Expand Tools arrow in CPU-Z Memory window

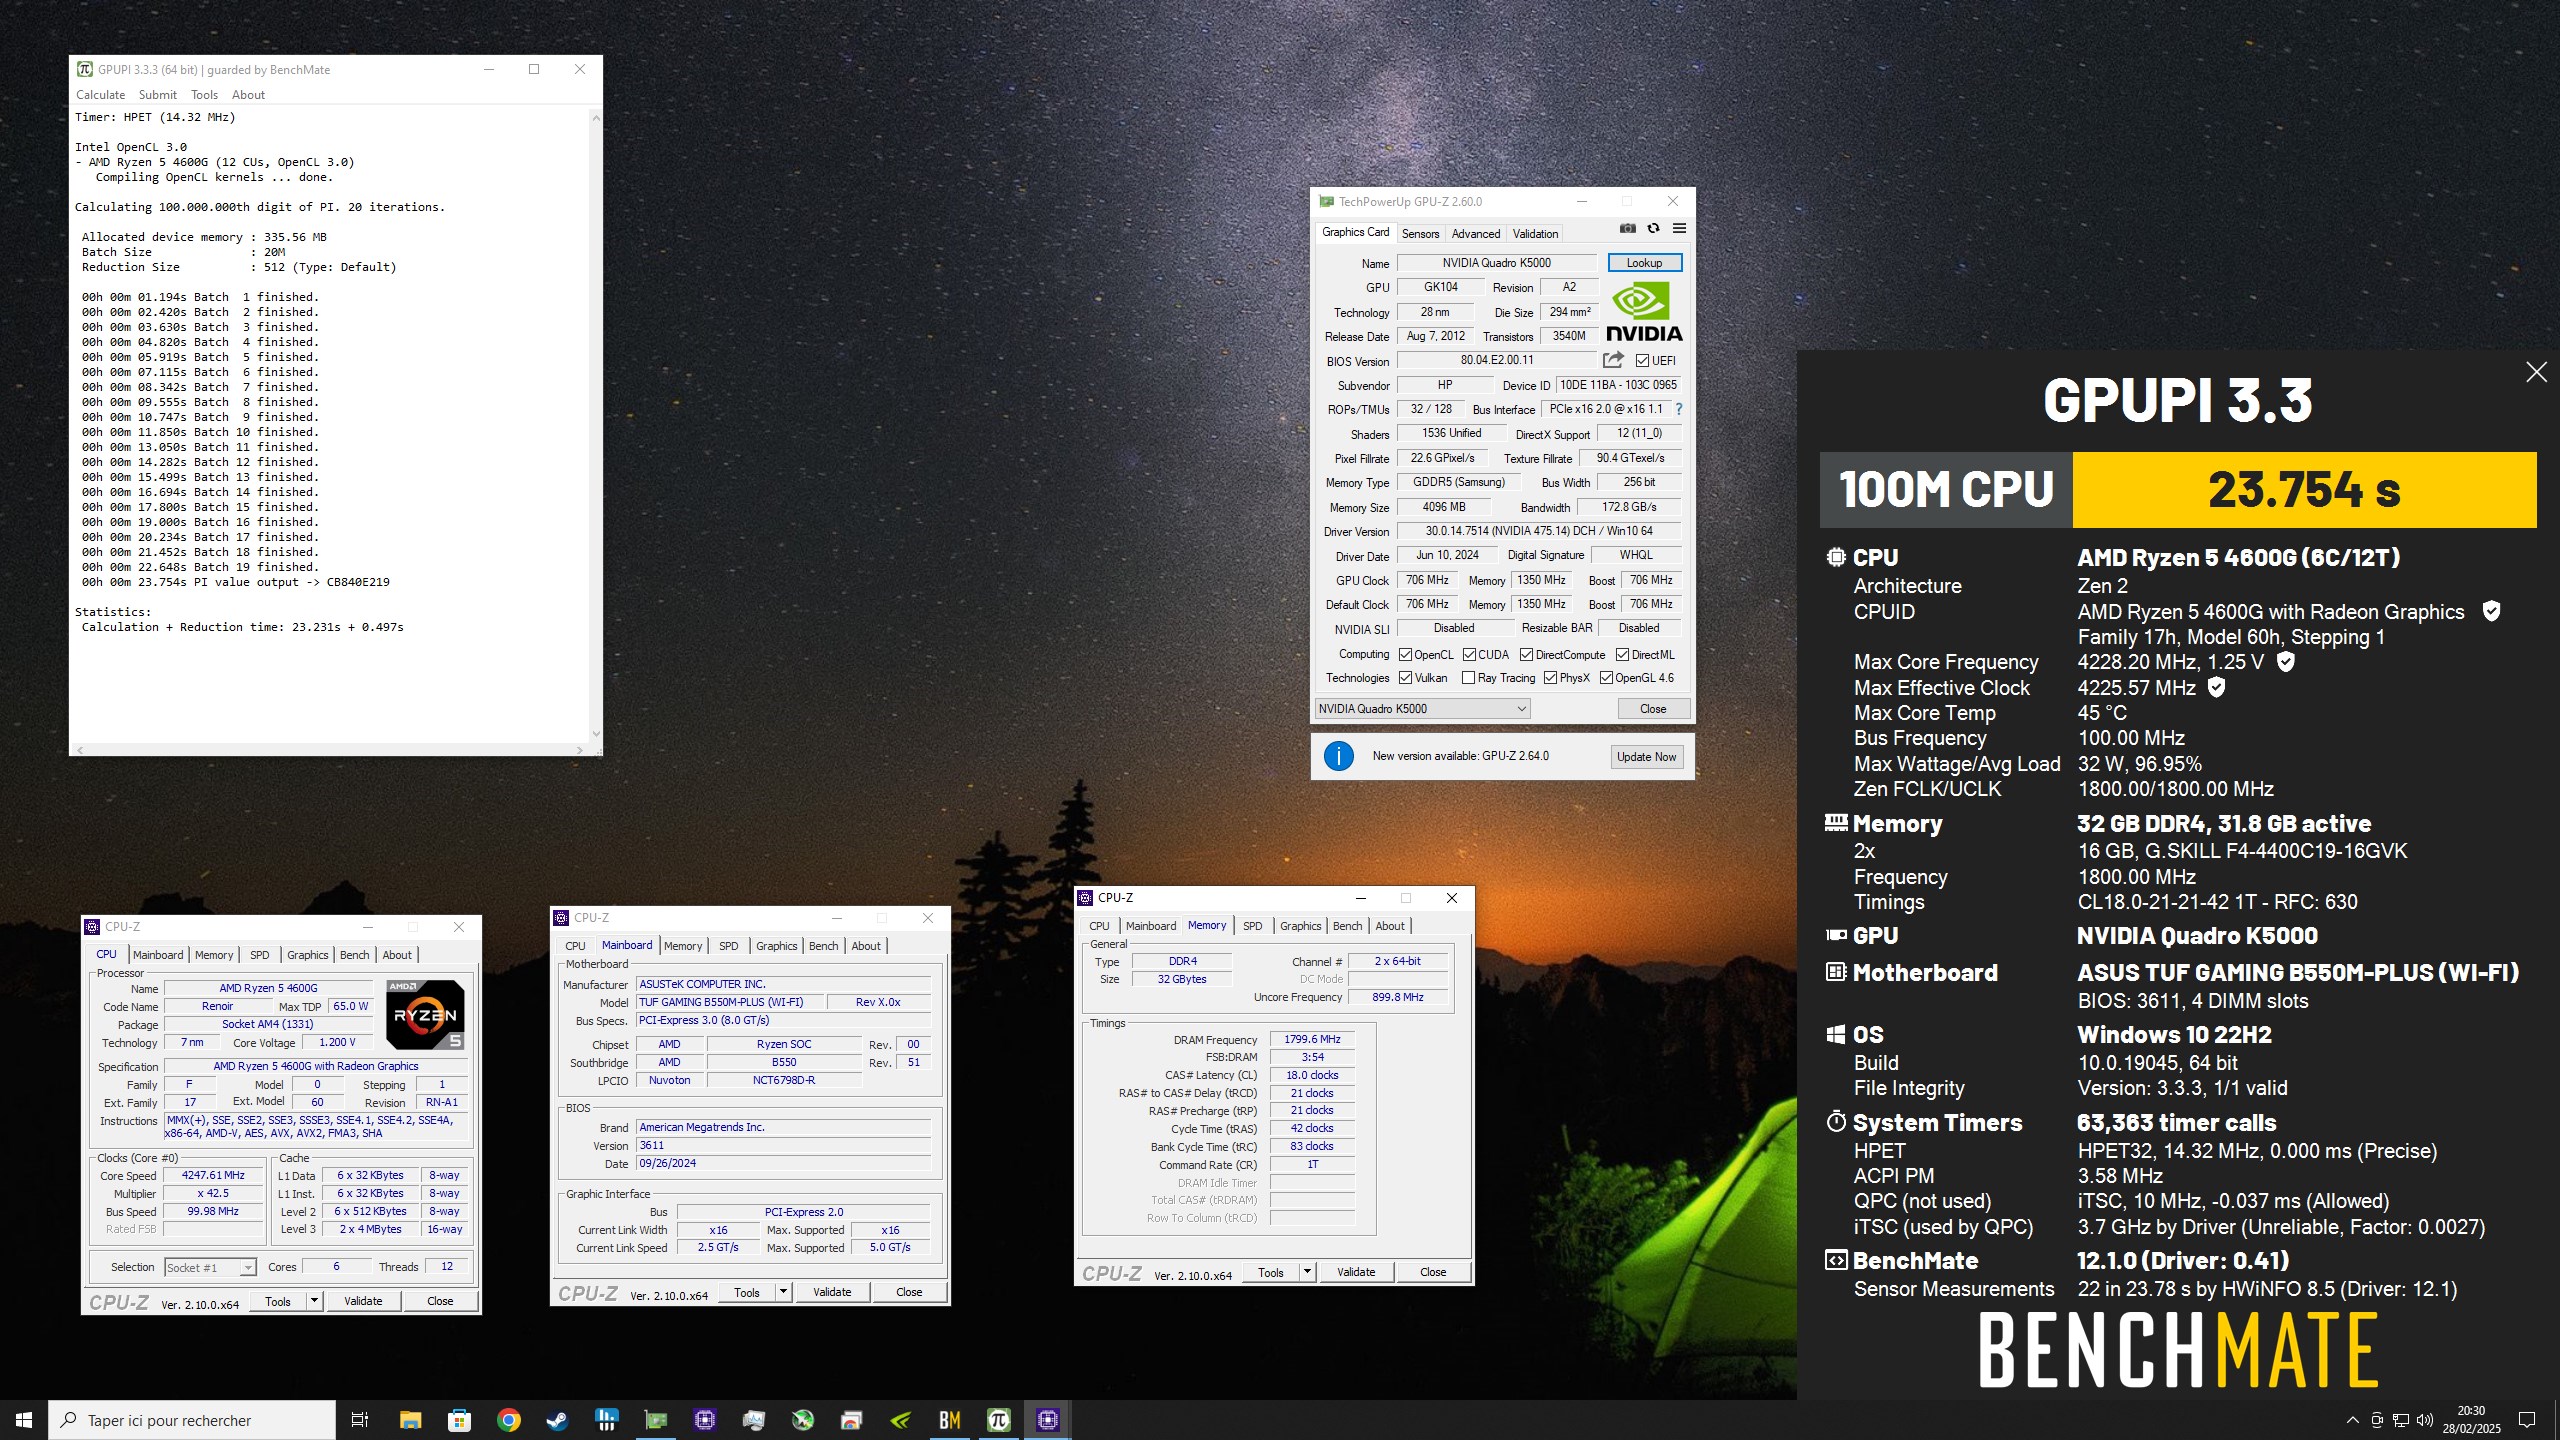[1307, 1272]
